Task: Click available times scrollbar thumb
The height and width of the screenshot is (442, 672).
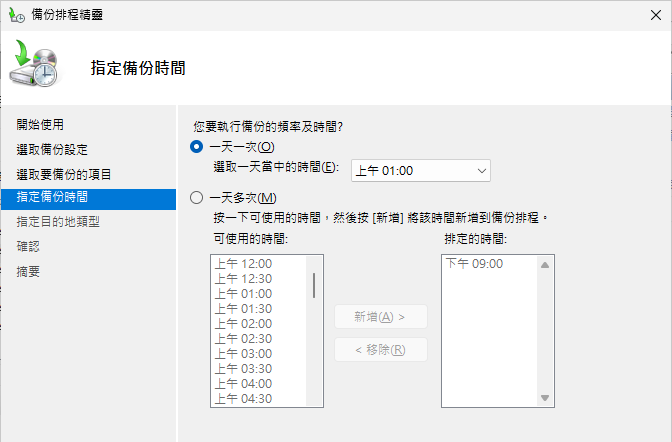Action: (x=315, y=284)
